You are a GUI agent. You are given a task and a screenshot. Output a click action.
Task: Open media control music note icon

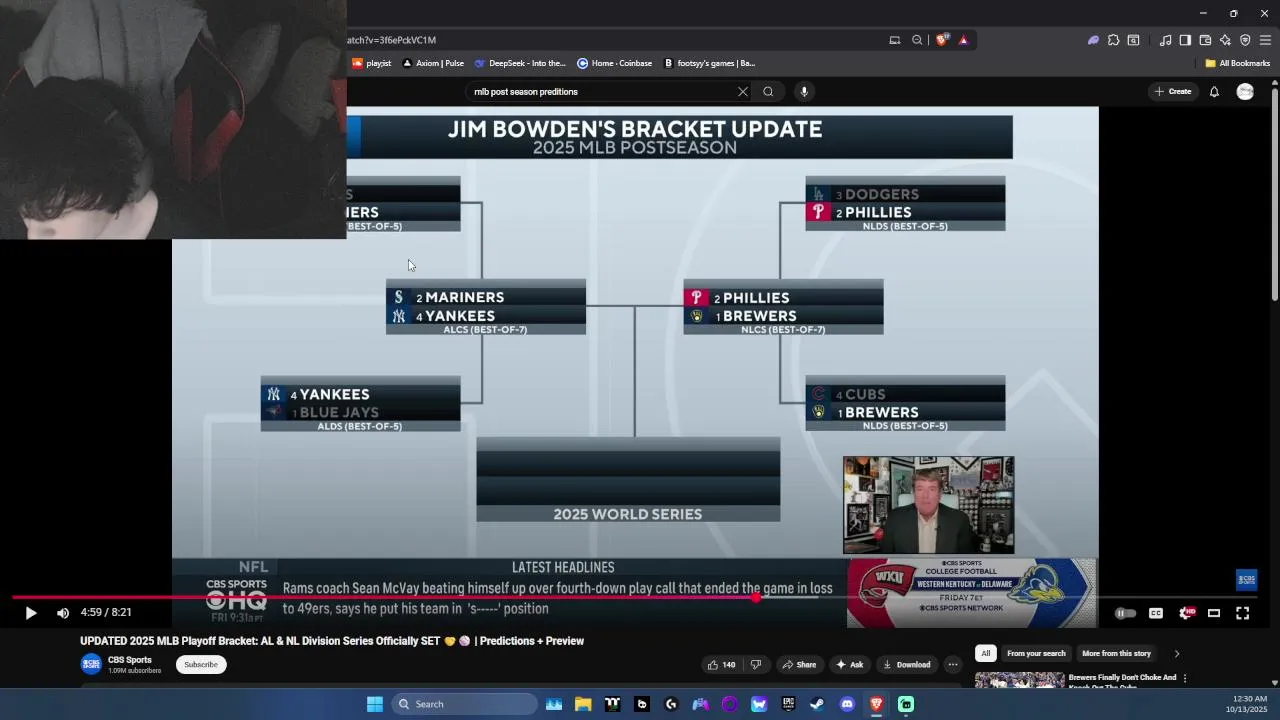(x=1165, y=40)
